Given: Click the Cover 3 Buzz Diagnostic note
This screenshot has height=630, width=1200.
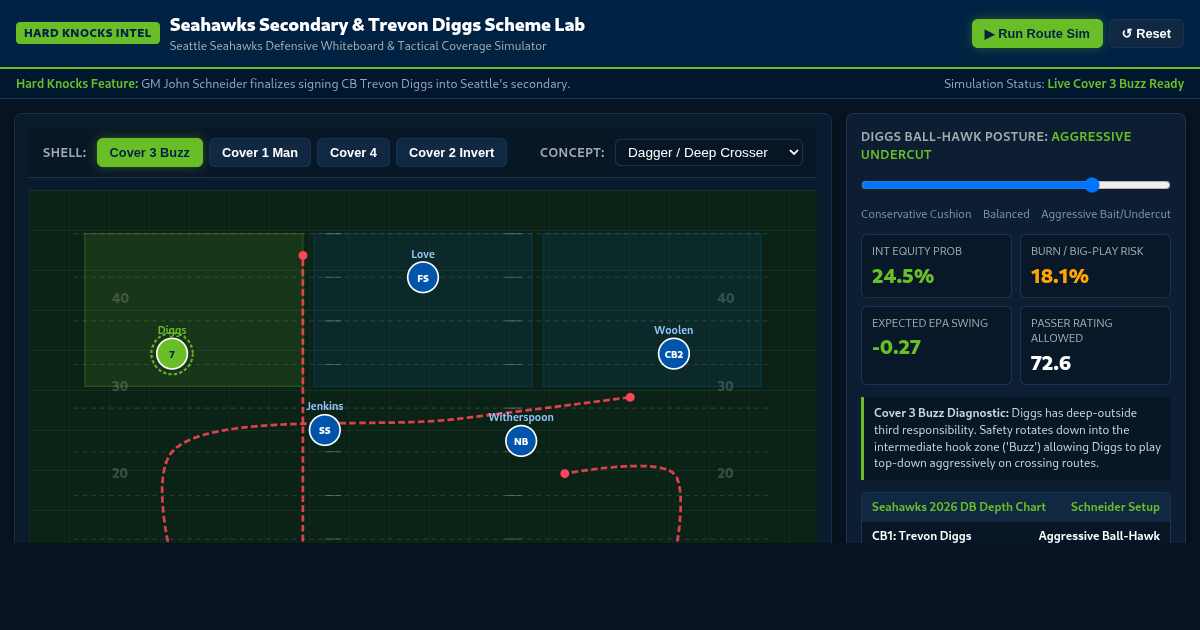Looking at the screenshot, I should [1016, 438].
